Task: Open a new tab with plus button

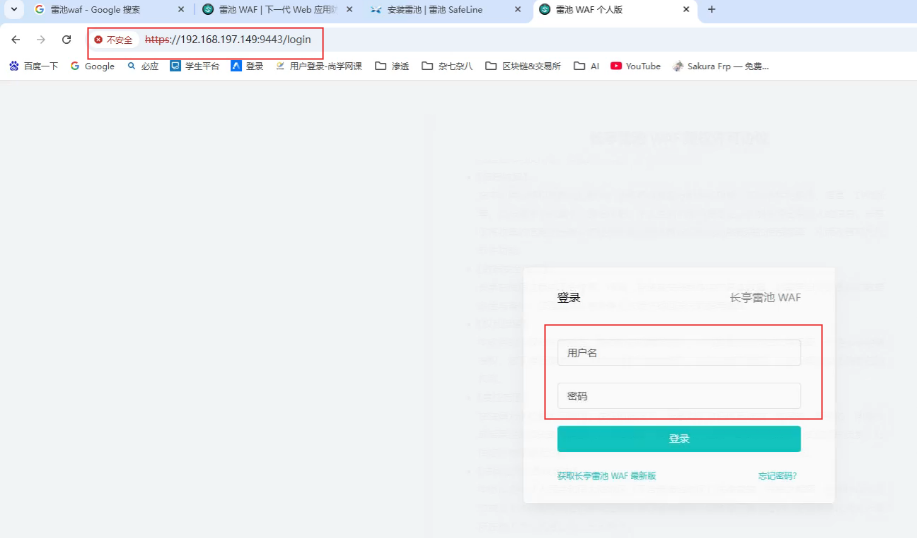Action: coord(711,9)
